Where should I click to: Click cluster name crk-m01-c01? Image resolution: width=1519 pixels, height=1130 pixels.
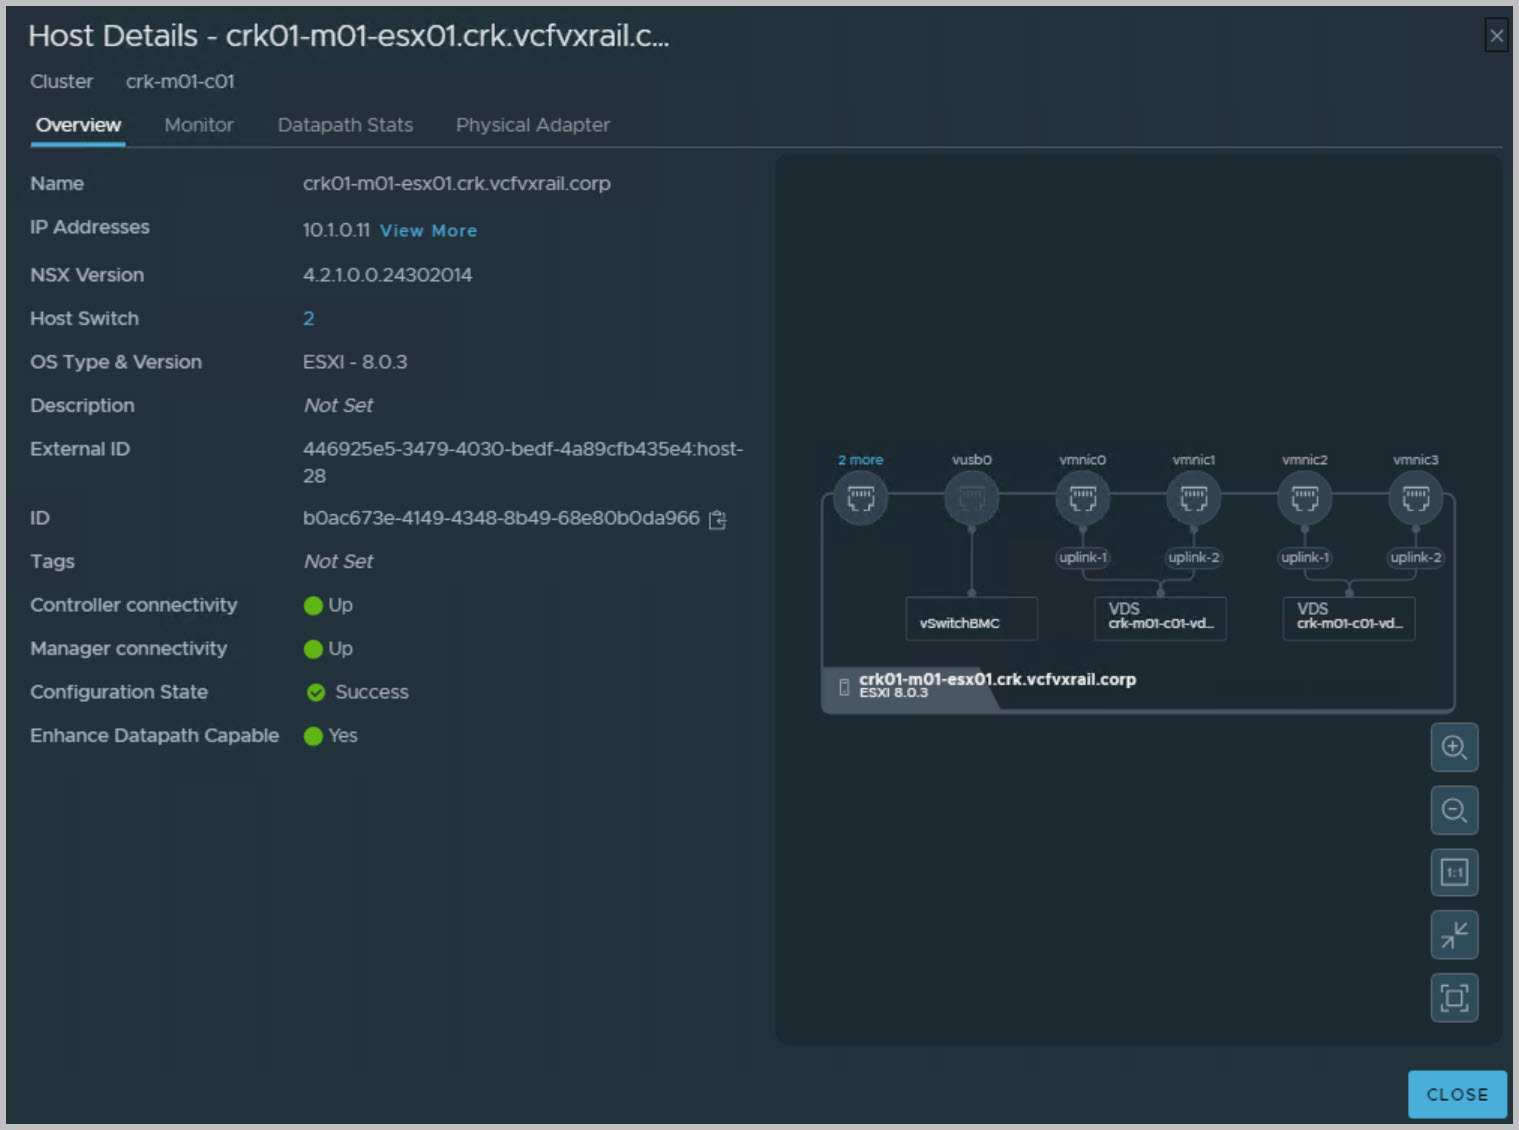(180, 82)
